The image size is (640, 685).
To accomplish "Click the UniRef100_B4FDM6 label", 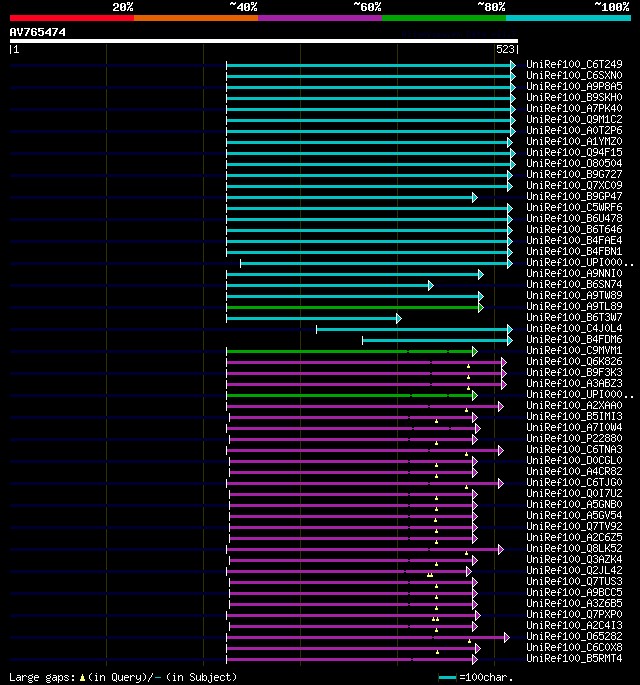I will (x=574, y=339).
